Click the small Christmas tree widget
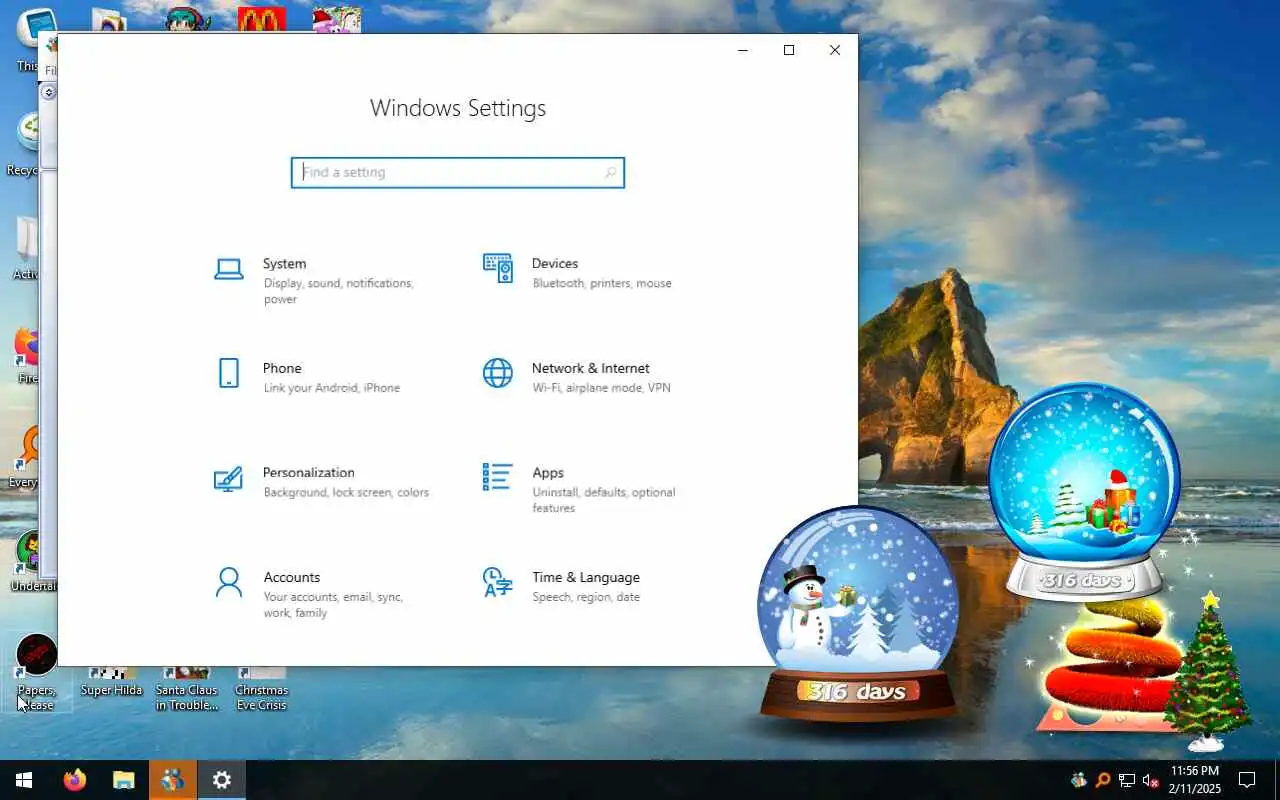This screenshot has width=1280, height=800. point(1210,672)
